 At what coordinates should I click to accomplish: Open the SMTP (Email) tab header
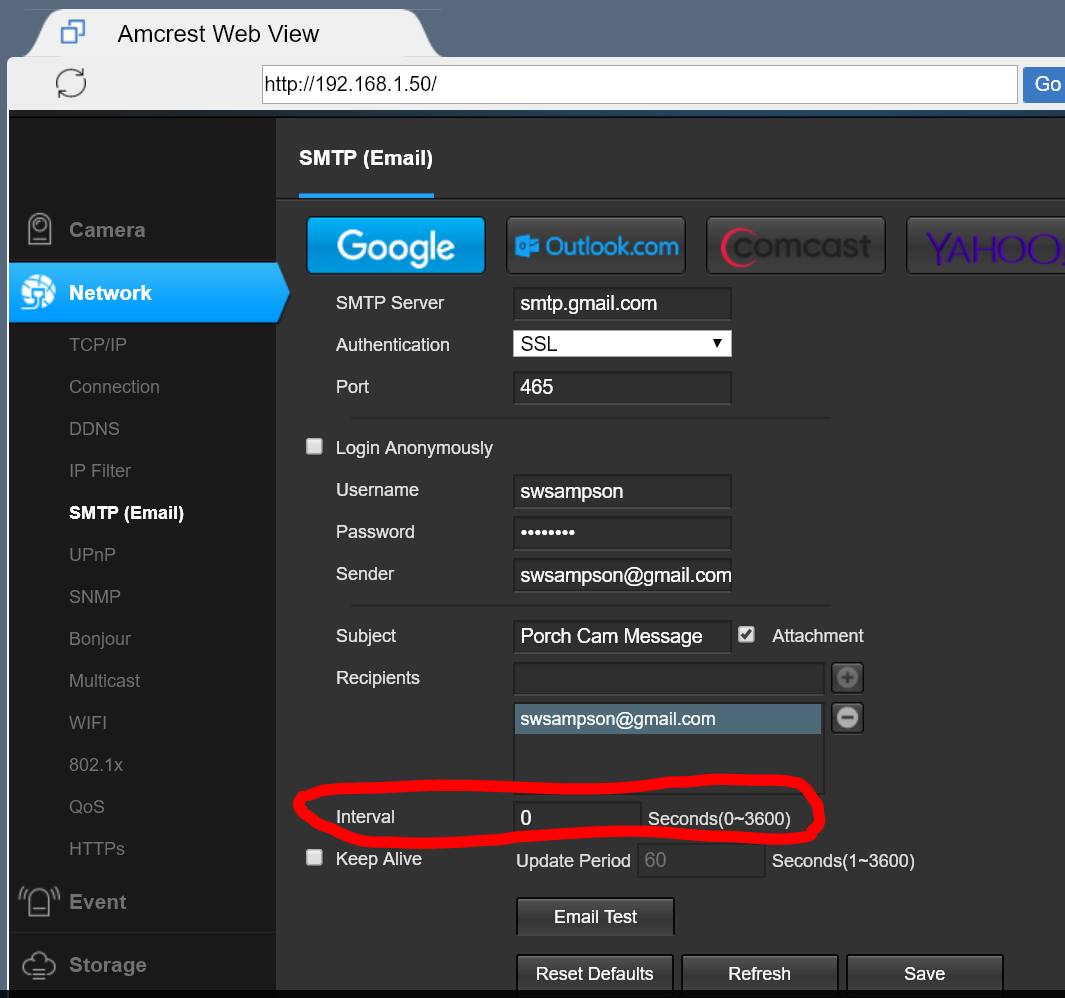coord(366,158)
